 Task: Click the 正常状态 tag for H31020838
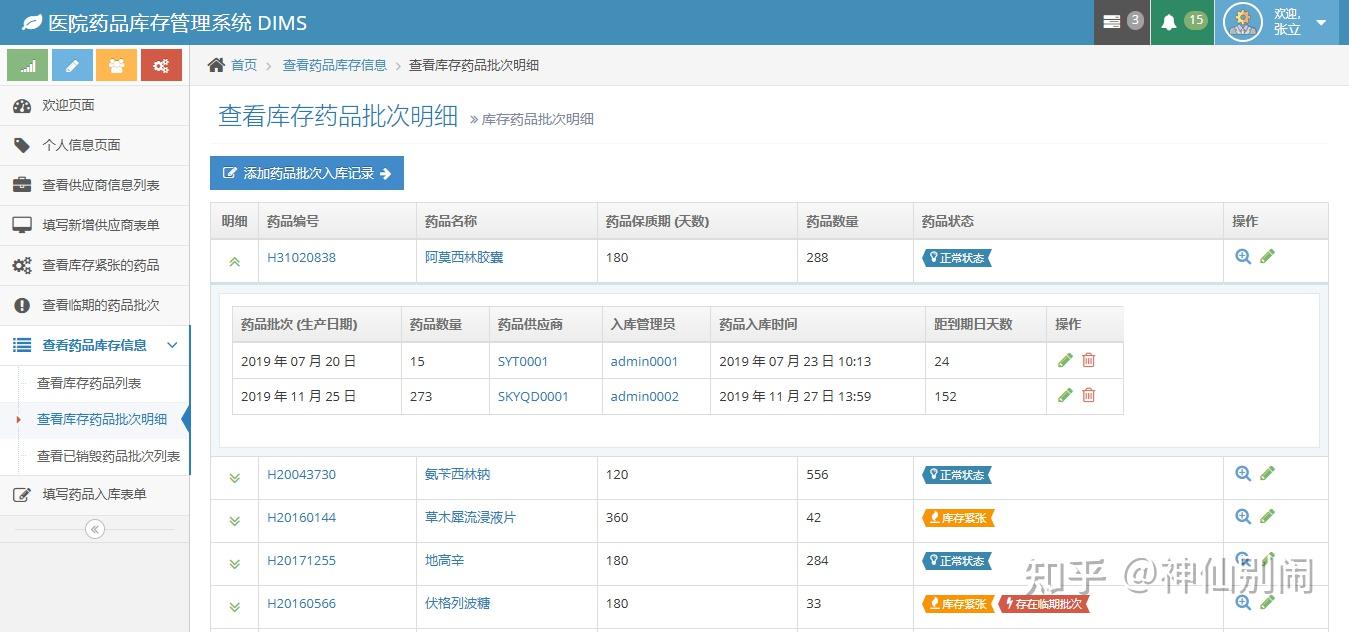point(957,258)
